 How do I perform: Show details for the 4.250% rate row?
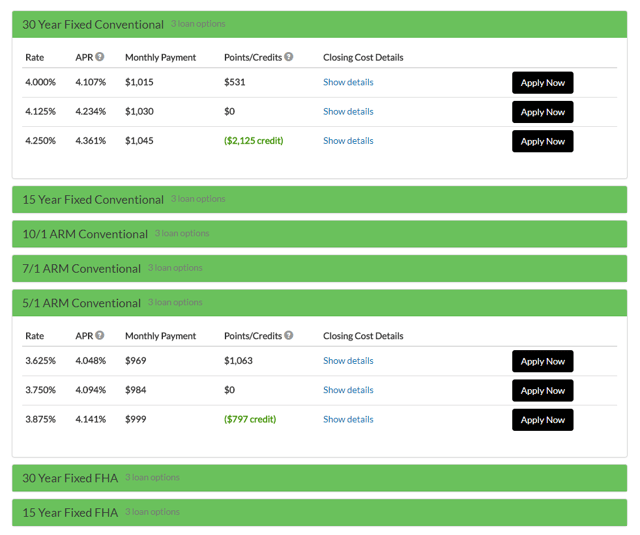tap(348, 141)
